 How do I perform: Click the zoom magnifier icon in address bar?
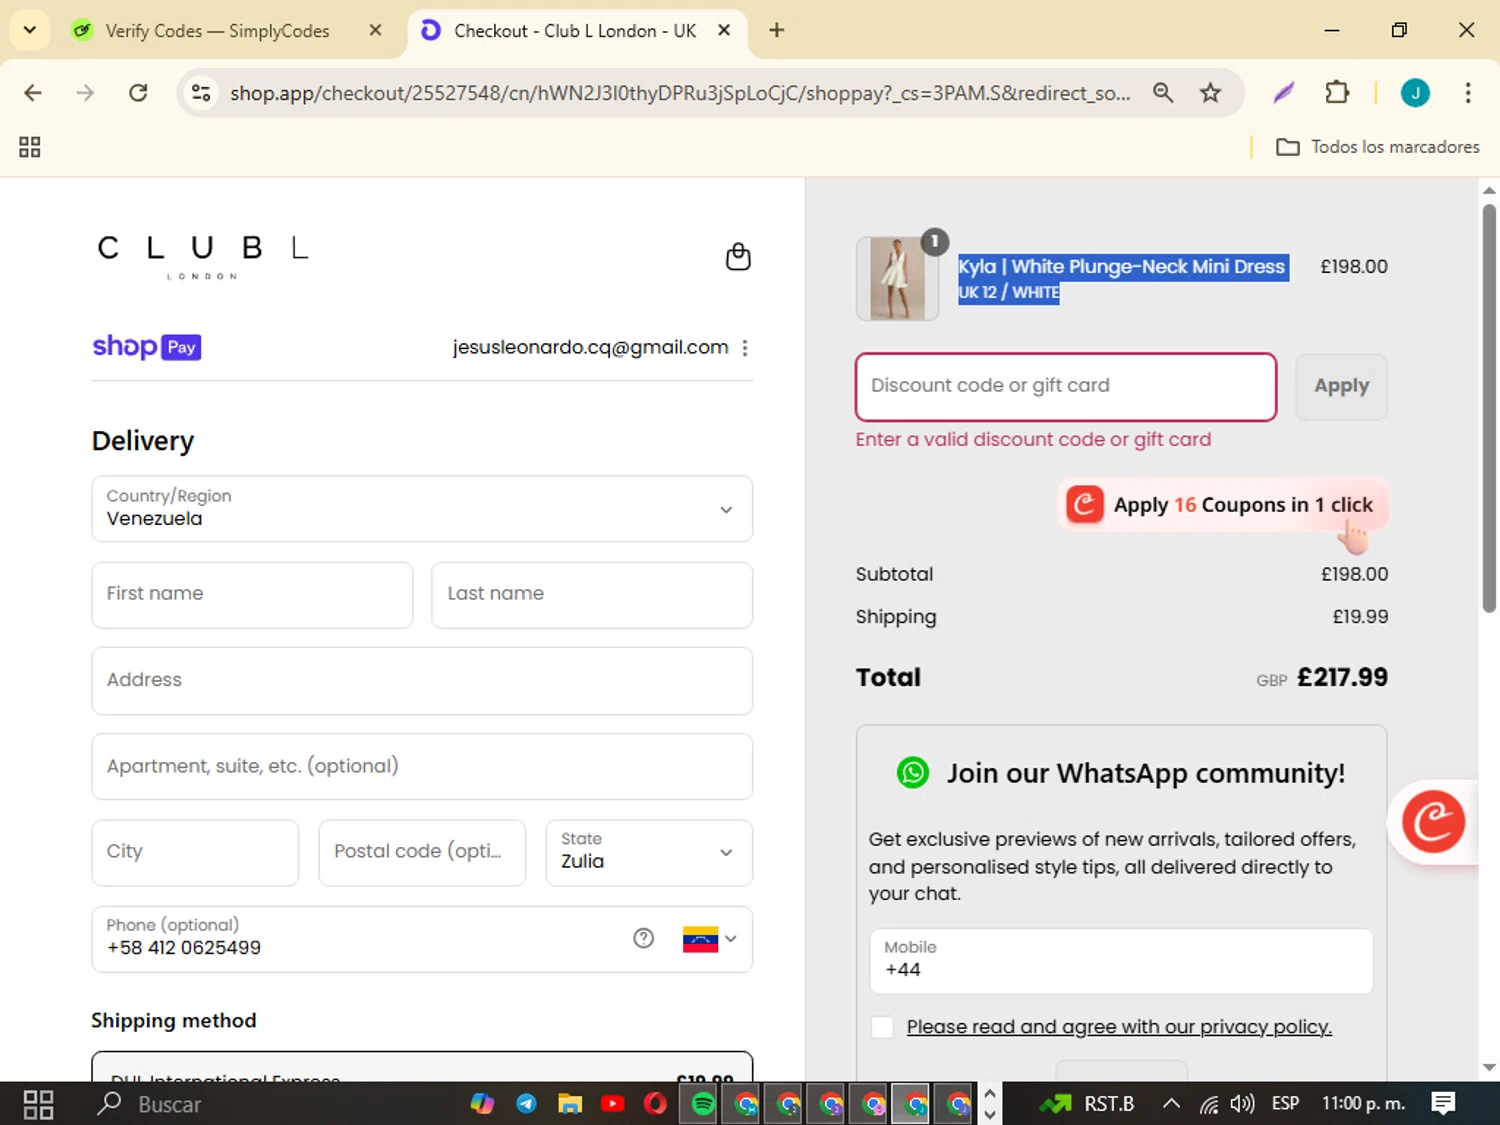click(x=1163, y=93)
